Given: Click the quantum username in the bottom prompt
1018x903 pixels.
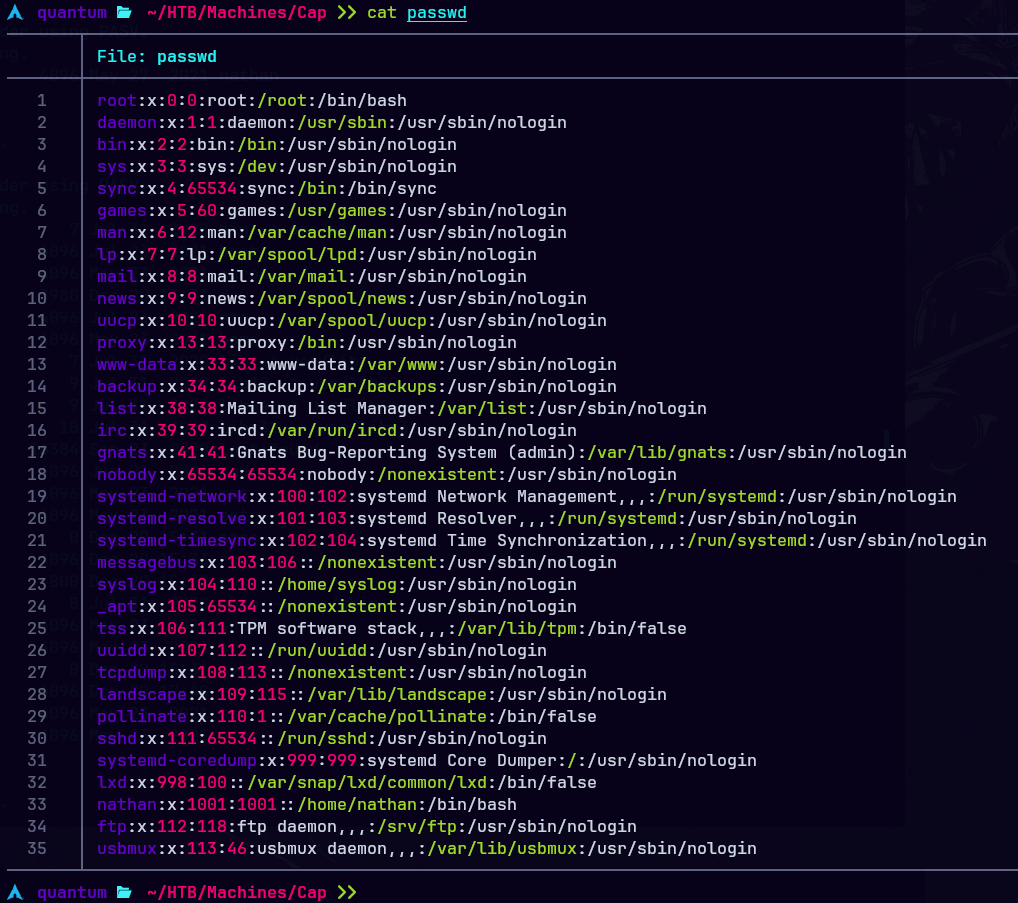Looking at the screenshot, I should (x=71, y=892).
